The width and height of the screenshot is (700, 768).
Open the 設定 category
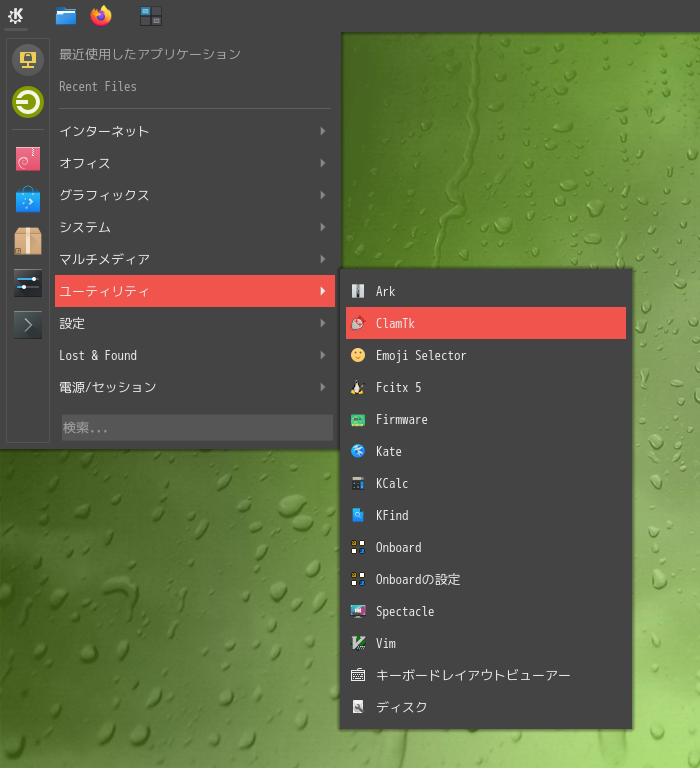pyautogui.click(x=194, y=323)
